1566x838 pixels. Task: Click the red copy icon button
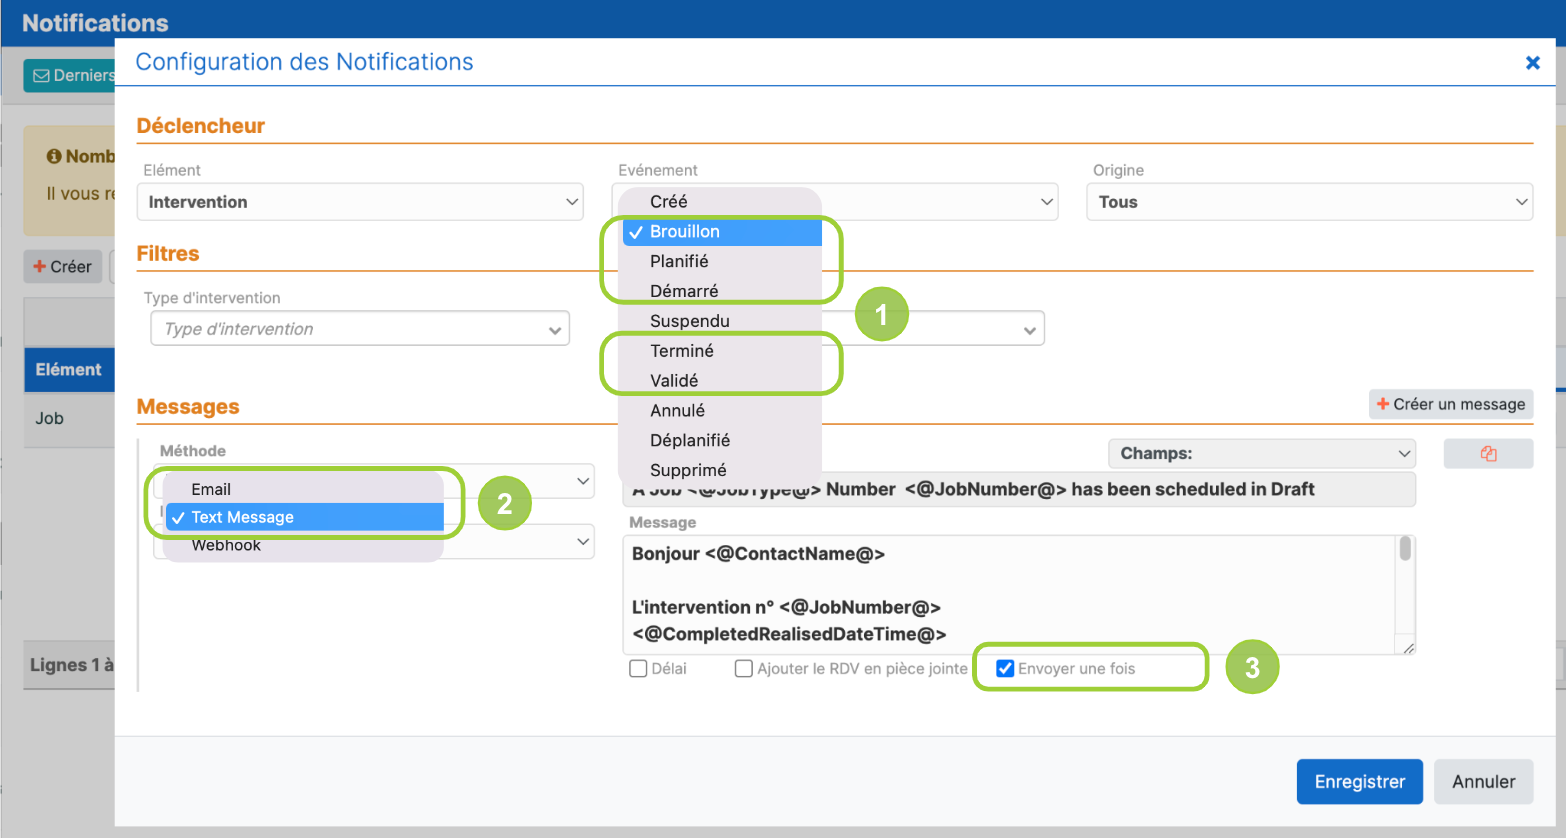1488,454
